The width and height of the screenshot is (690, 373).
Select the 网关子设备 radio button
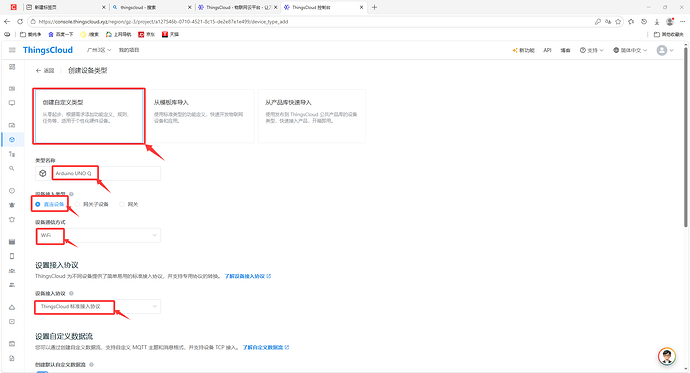(92, 204)
